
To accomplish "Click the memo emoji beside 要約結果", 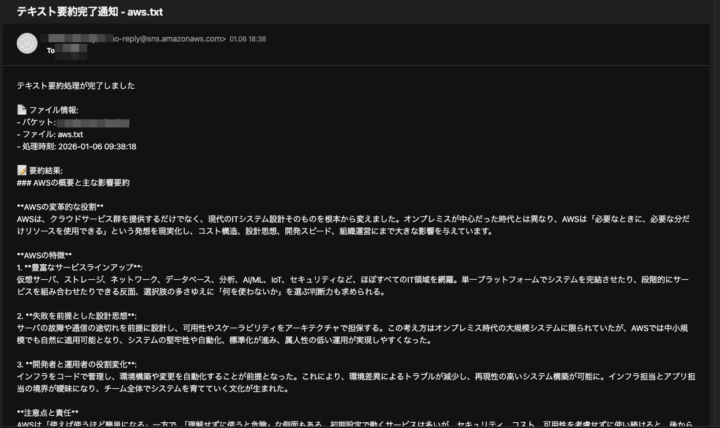I will point(22,170).
